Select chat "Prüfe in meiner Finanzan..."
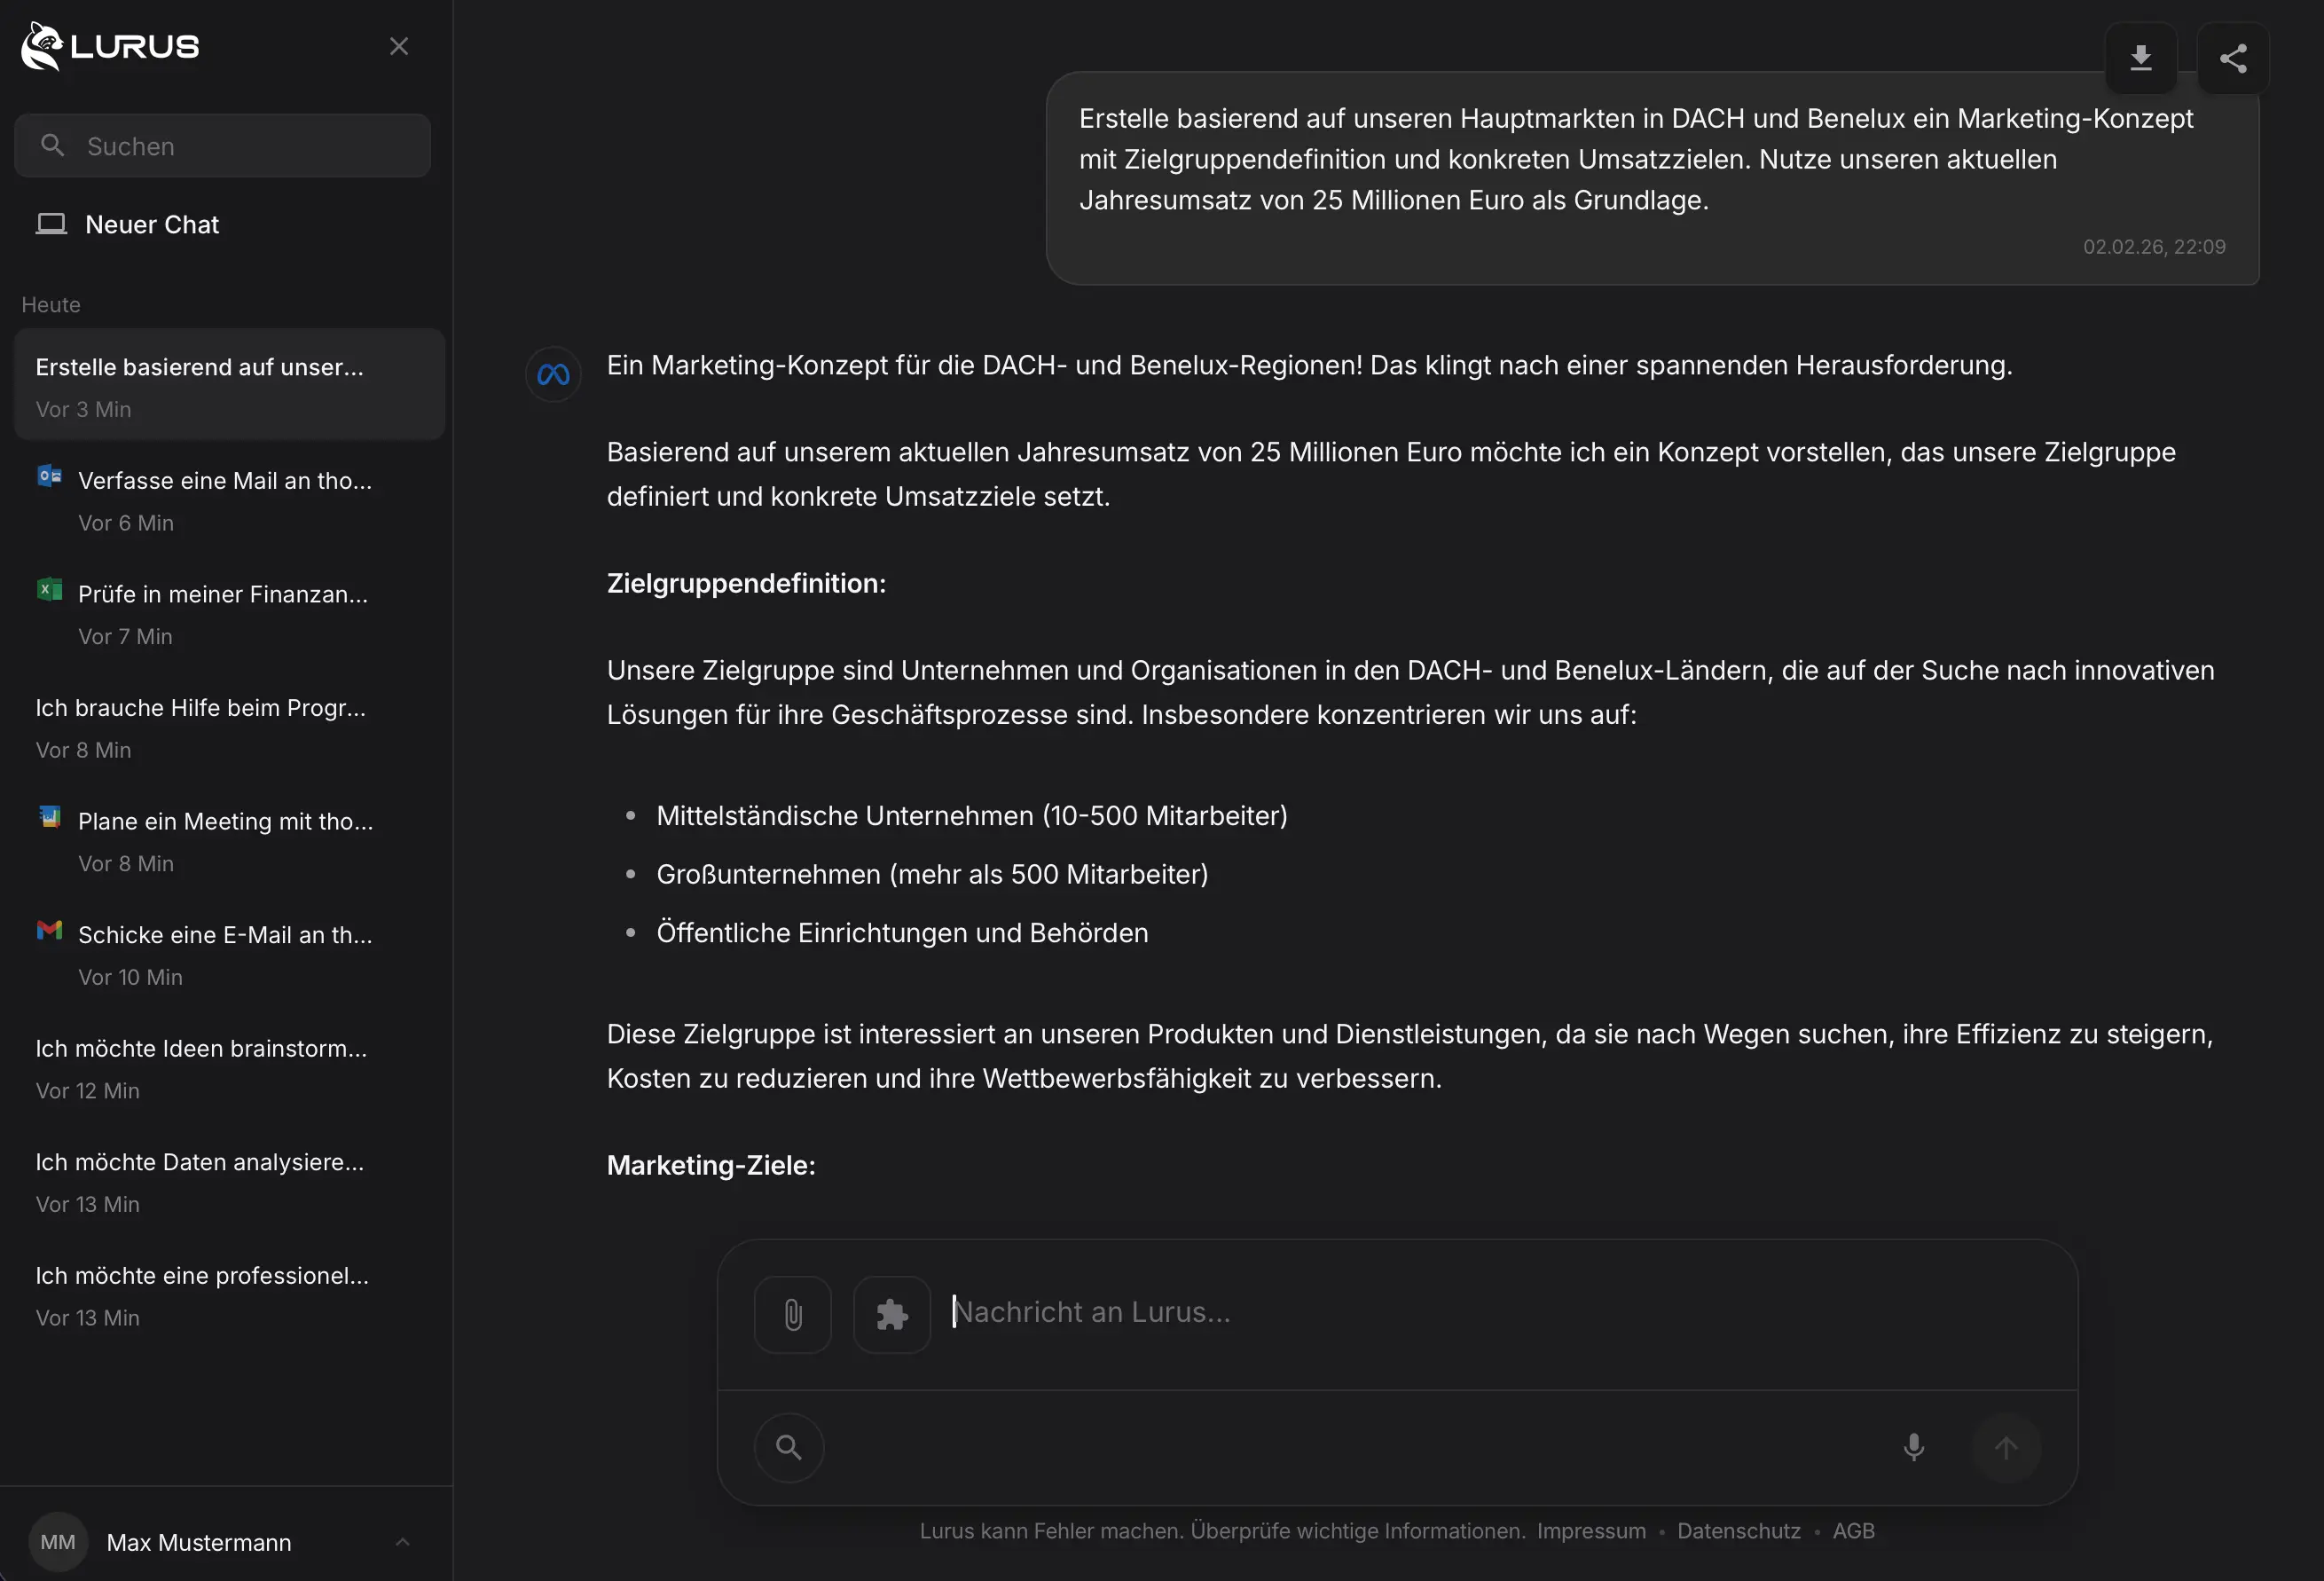This screenshot has width=2324, height=1581. pos(222,595)
